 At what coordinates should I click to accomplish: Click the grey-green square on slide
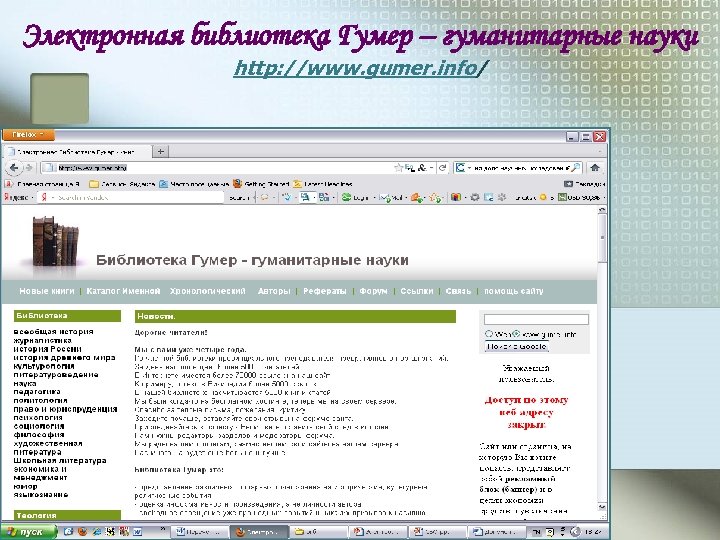pyautogui.click(x=60, y=98)
